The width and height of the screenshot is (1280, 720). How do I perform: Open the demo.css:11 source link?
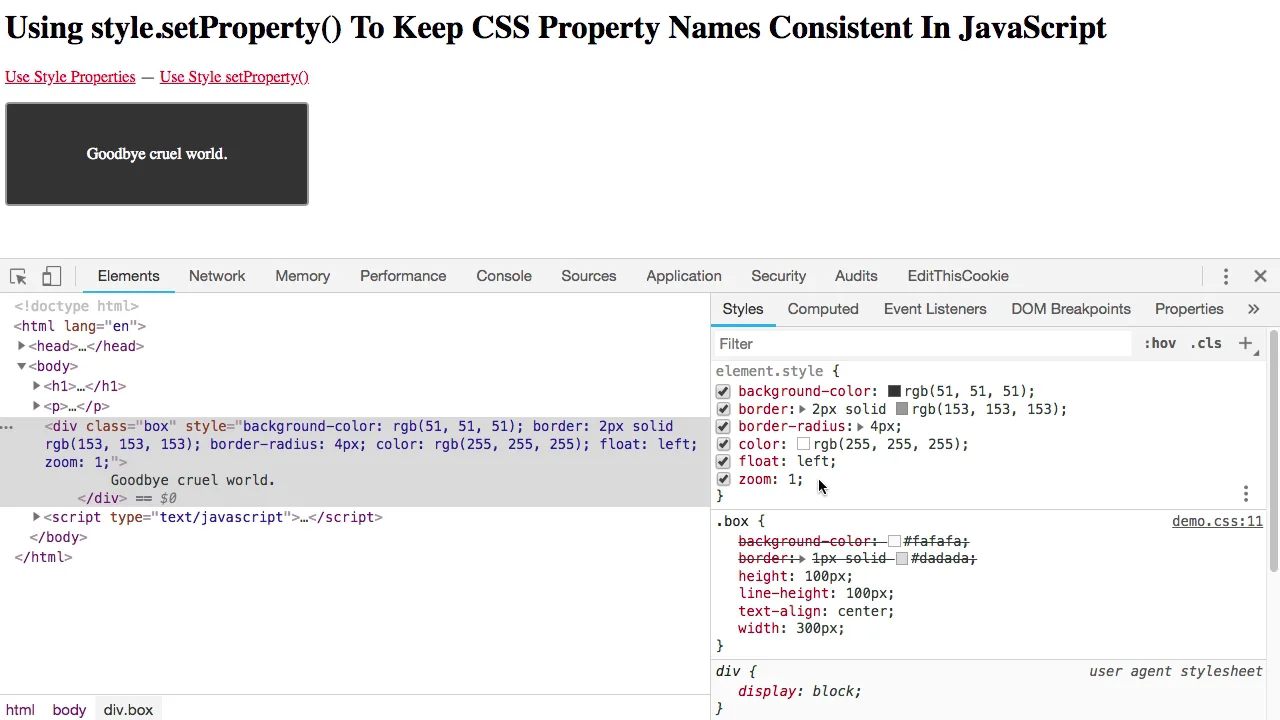point(1217,521)
